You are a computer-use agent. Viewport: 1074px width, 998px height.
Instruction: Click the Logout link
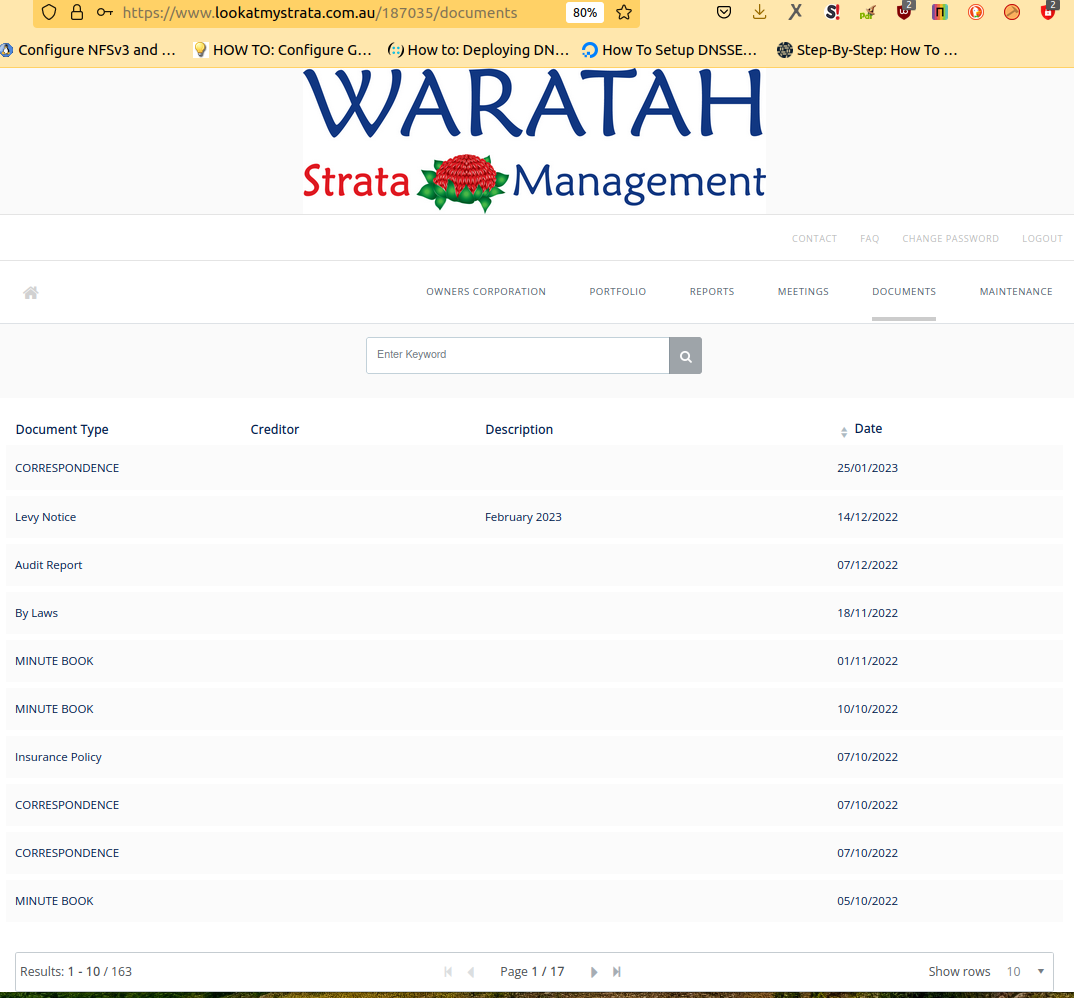[1042, 238]
